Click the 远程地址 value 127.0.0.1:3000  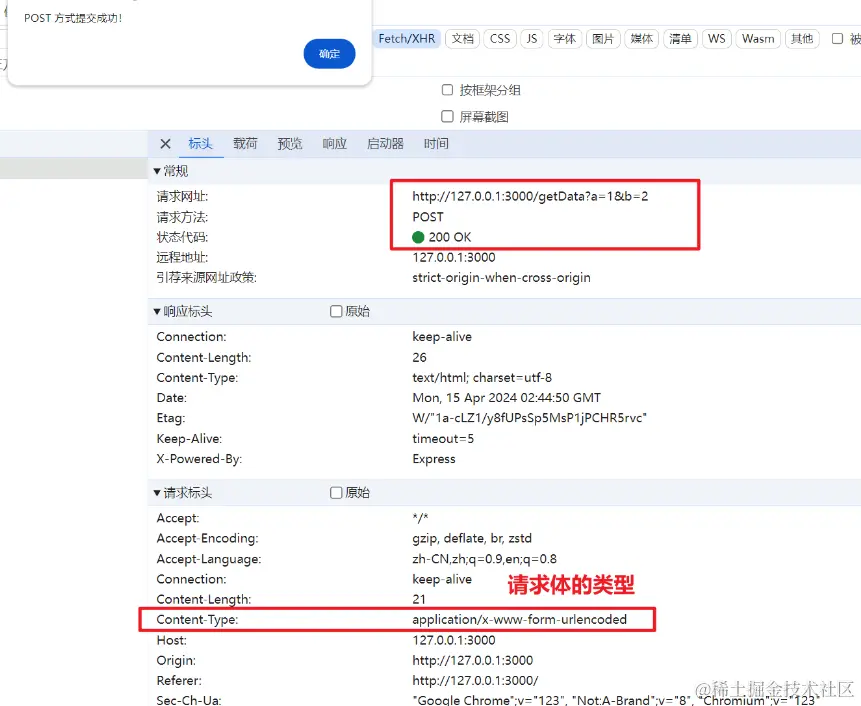pos(454,257)
